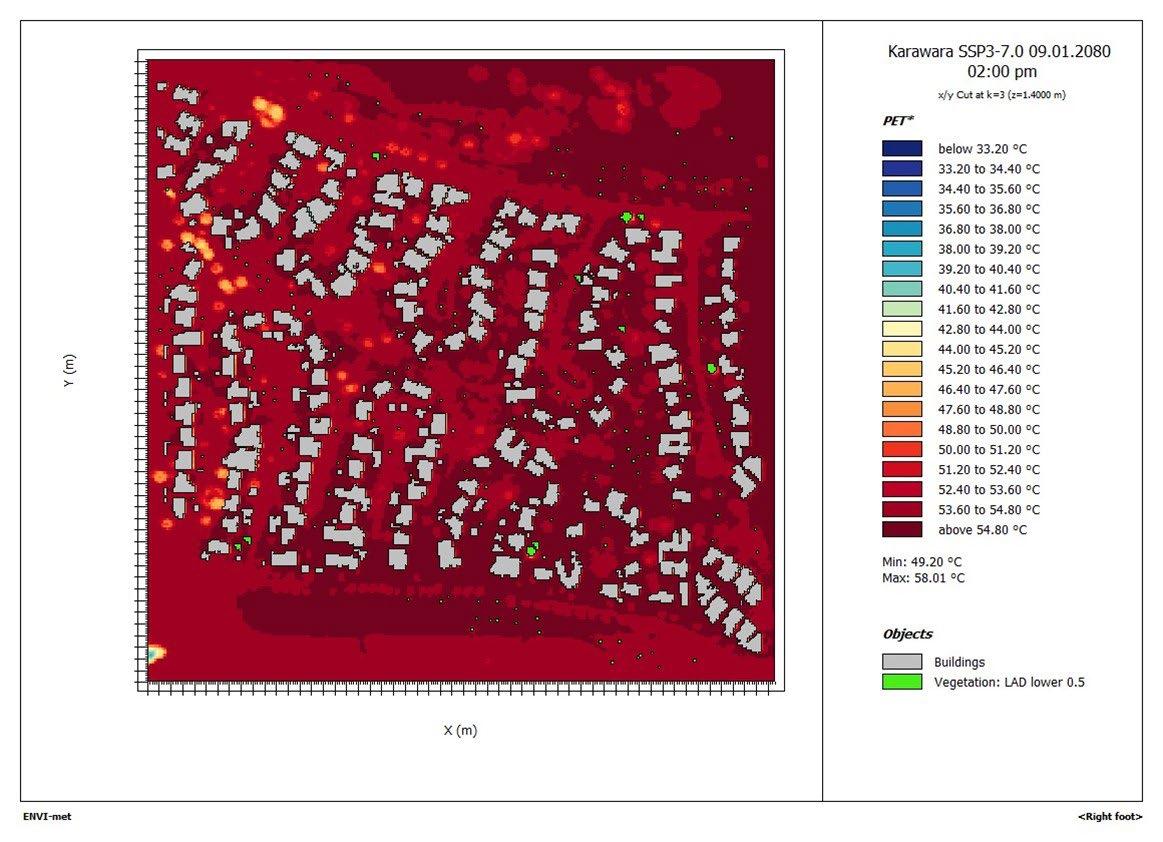Click the '33.20 to 34.40 °C' legend swatch
The image size is (1163, 842).
[902, 168]
